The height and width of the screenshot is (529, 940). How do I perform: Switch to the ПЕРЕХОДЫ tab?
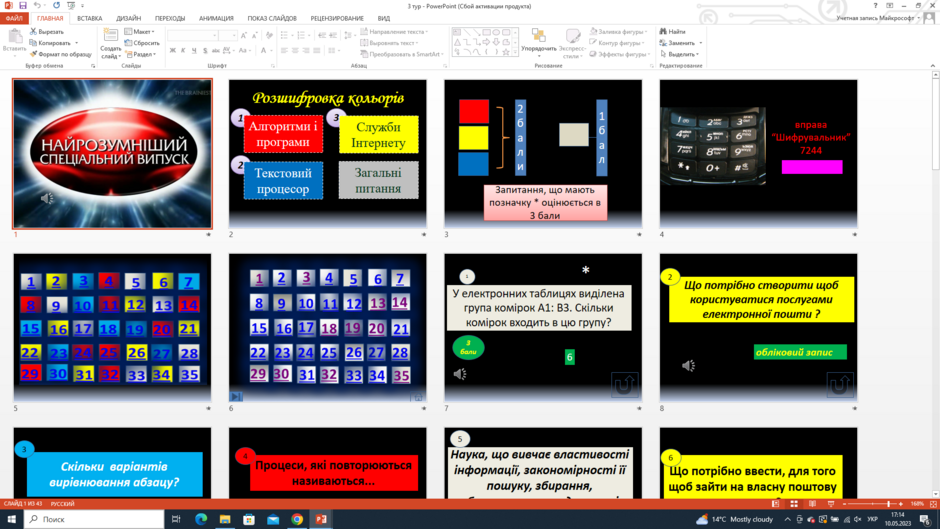pos(170,19)
